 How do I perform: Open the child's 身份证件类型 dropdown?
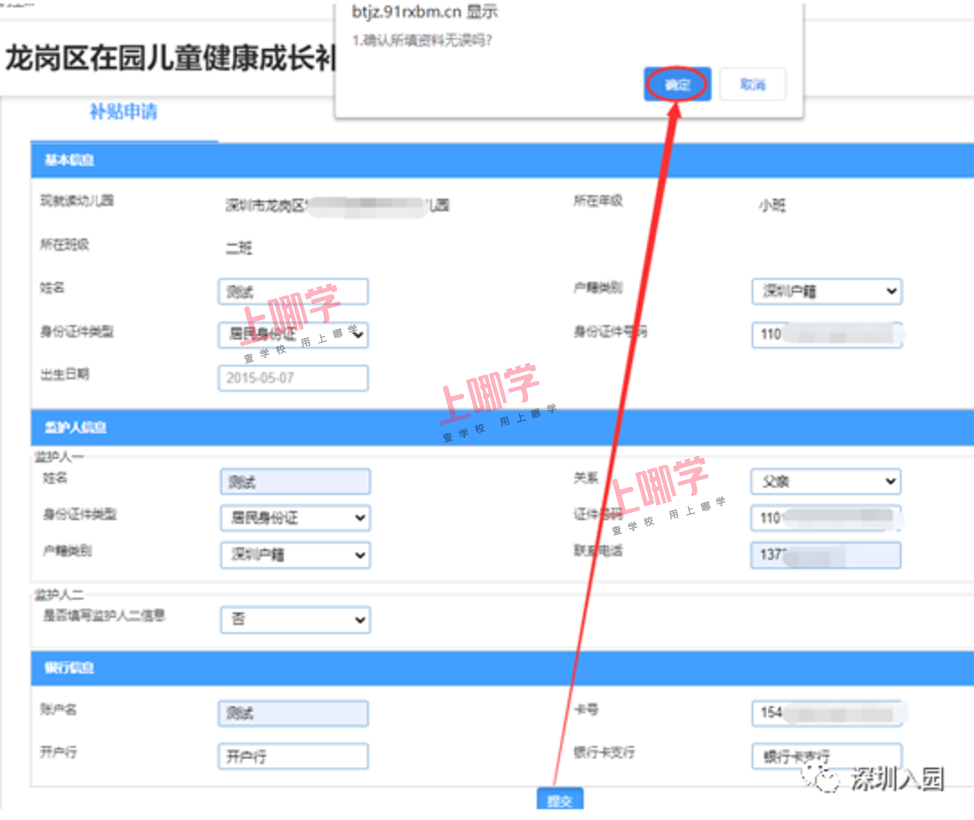click(293, 334)
